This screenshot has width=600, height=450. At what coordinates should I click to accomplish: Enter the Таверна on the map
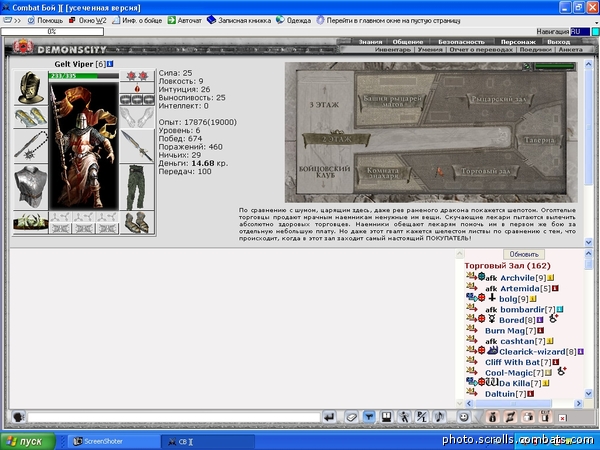(539, 140)
